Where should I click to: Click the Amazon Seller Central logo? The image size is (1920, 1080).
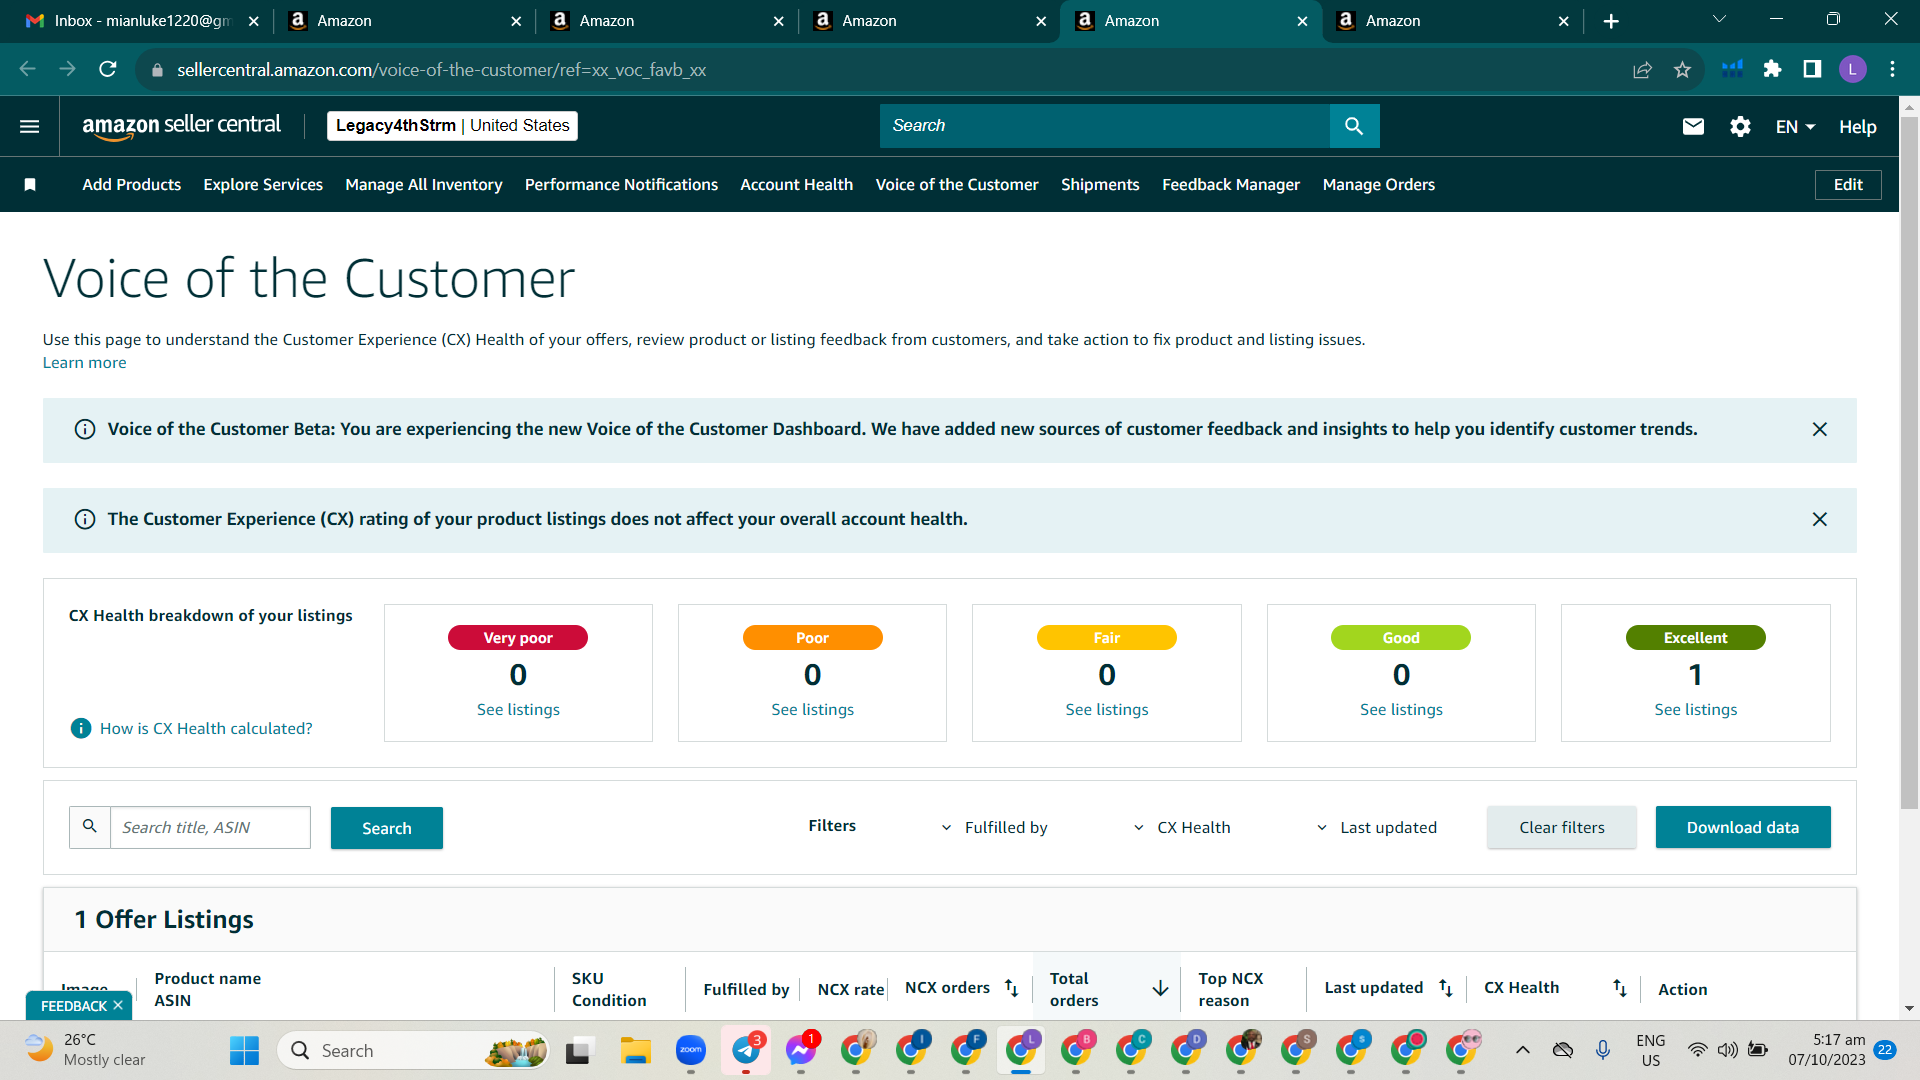(x=181, y=126)
